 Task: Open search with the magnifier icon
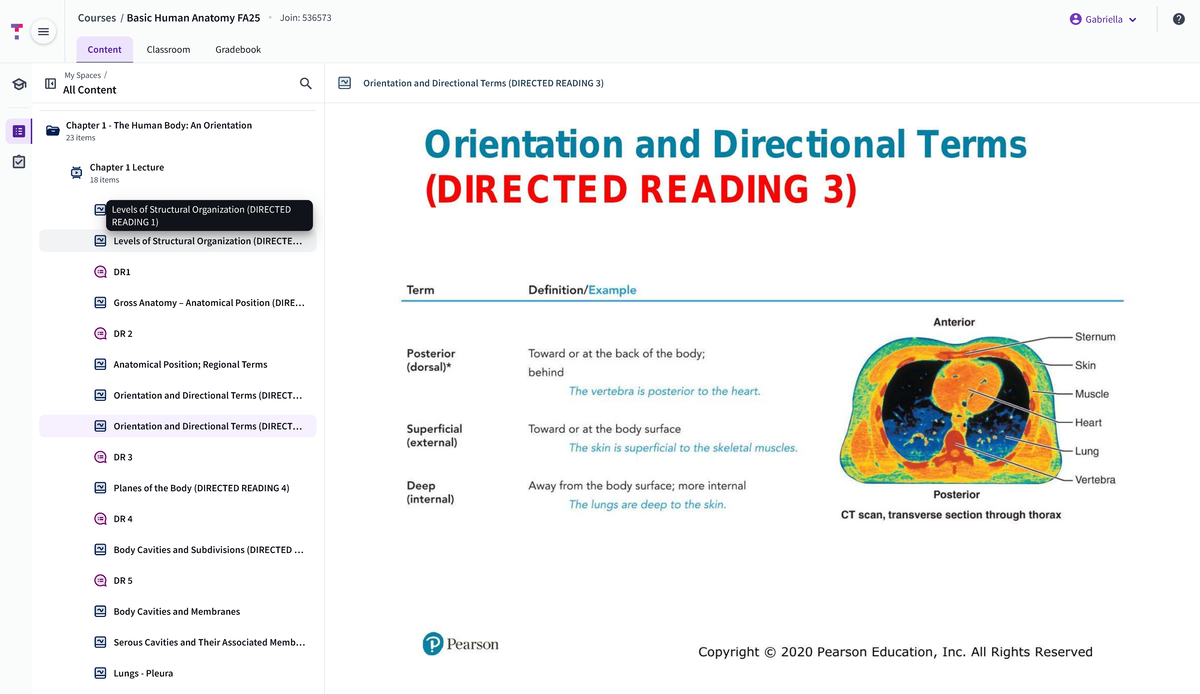(306, 84)
